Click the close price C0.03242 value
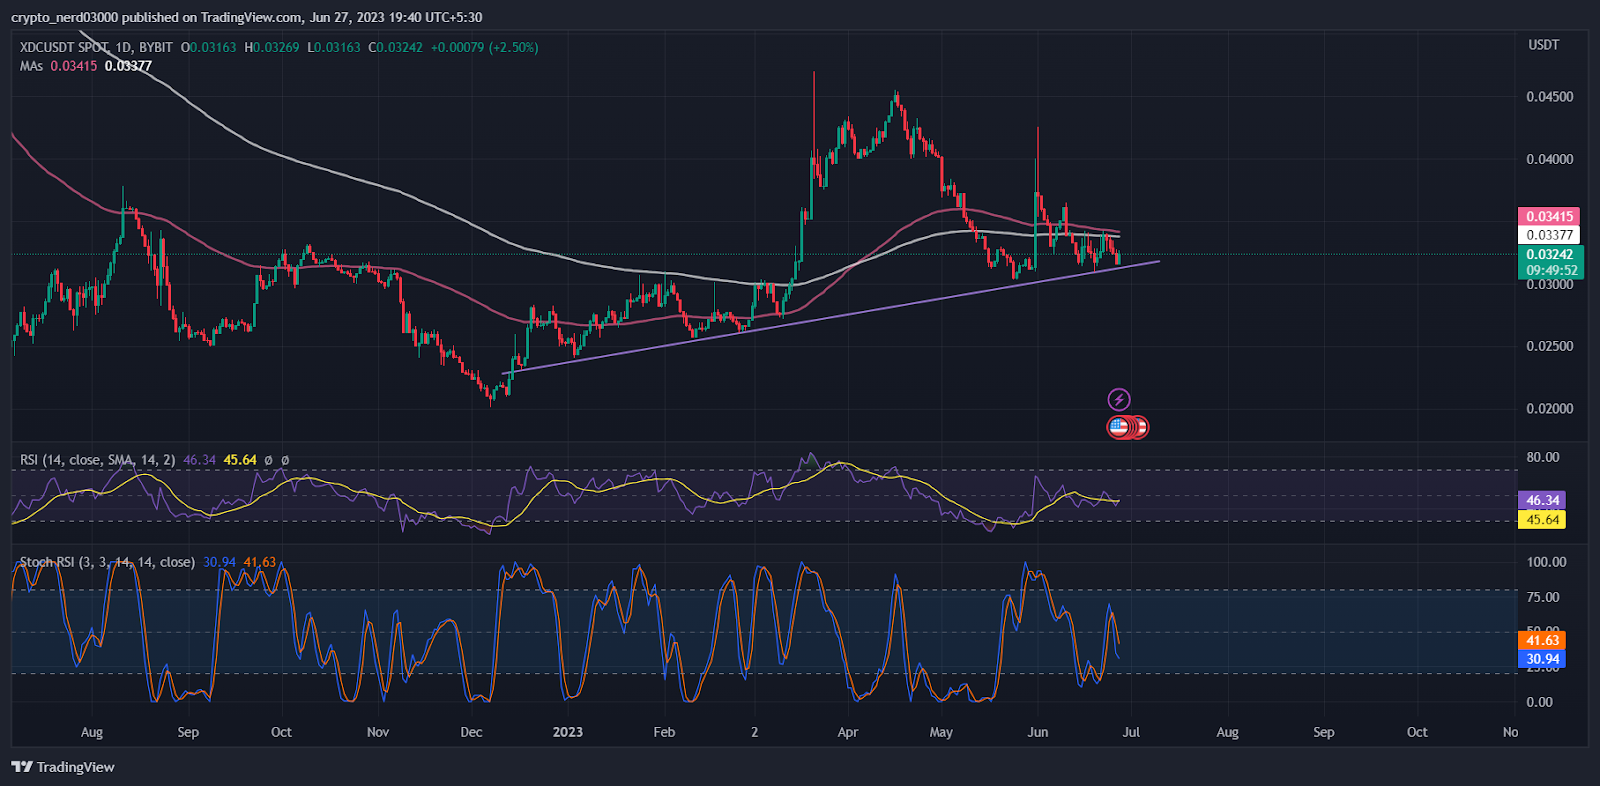The height and width of the screenshot is (786, 1600). coord(395,47)
